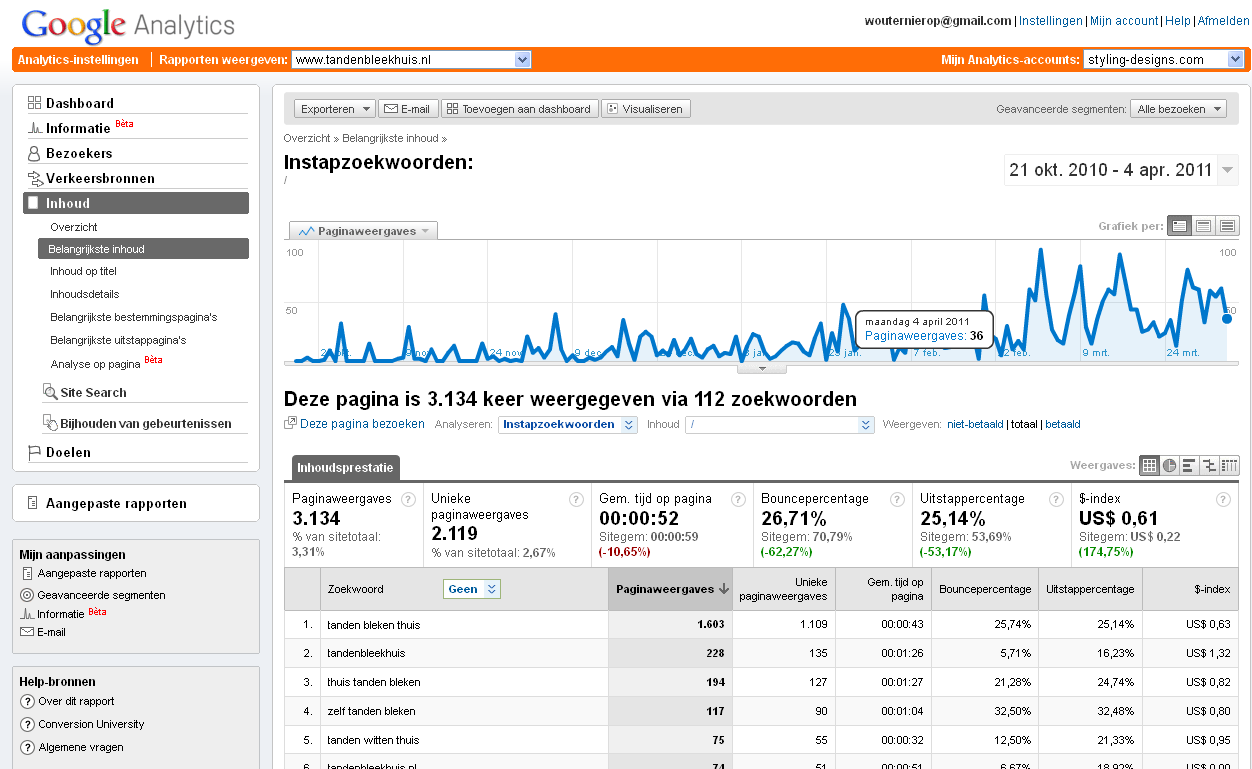Click Toevoegen aan dashboard button
1252x769 pixels.
520,109
